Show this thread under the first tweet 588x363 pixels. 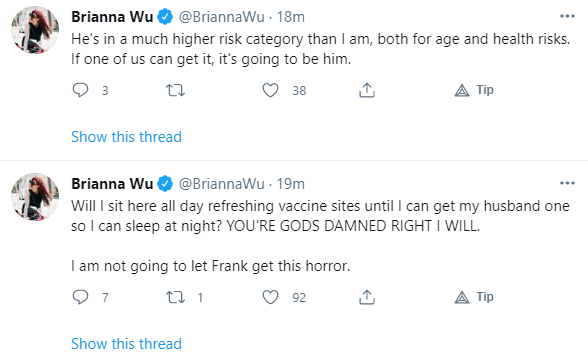coord(126,137)
